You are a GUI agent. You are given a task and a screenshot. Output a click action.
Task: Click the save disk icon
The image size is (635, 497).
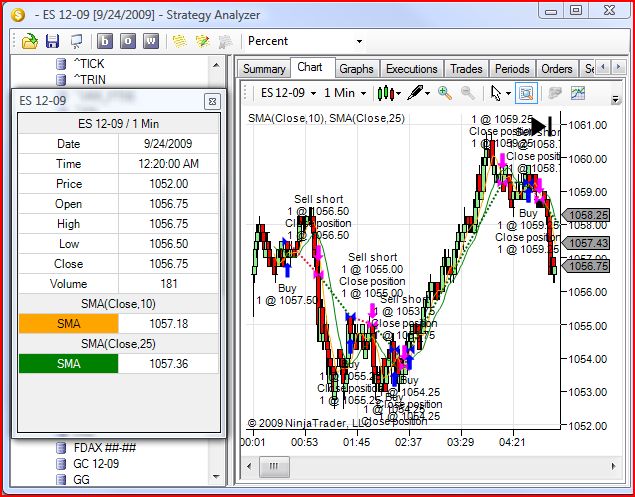click(53, 41)
